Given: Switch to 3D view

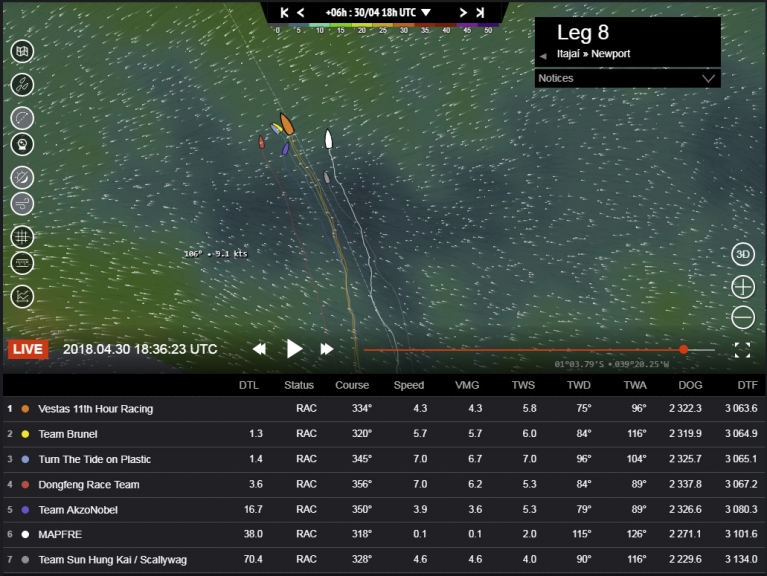Looking at the screenshot, I should tap(743, 254).
